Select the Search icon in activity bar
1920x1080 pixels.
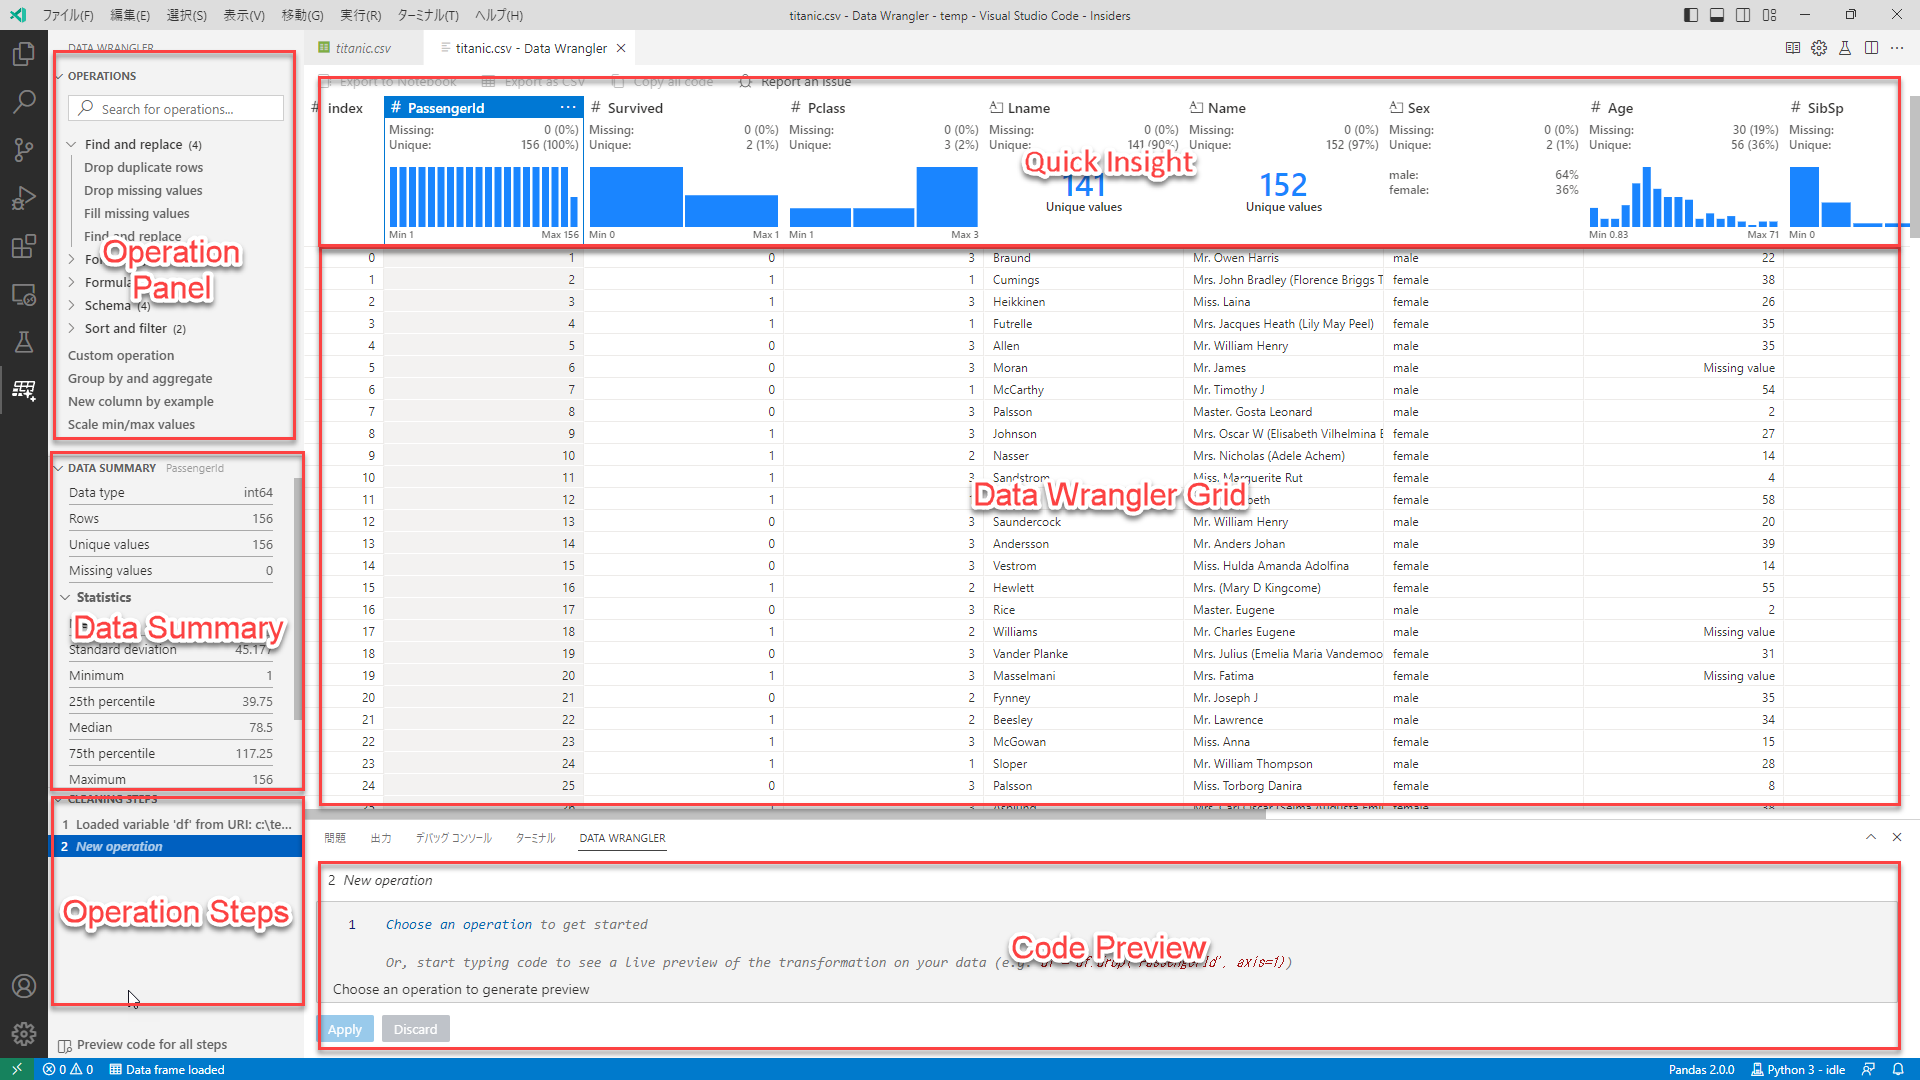24,100
